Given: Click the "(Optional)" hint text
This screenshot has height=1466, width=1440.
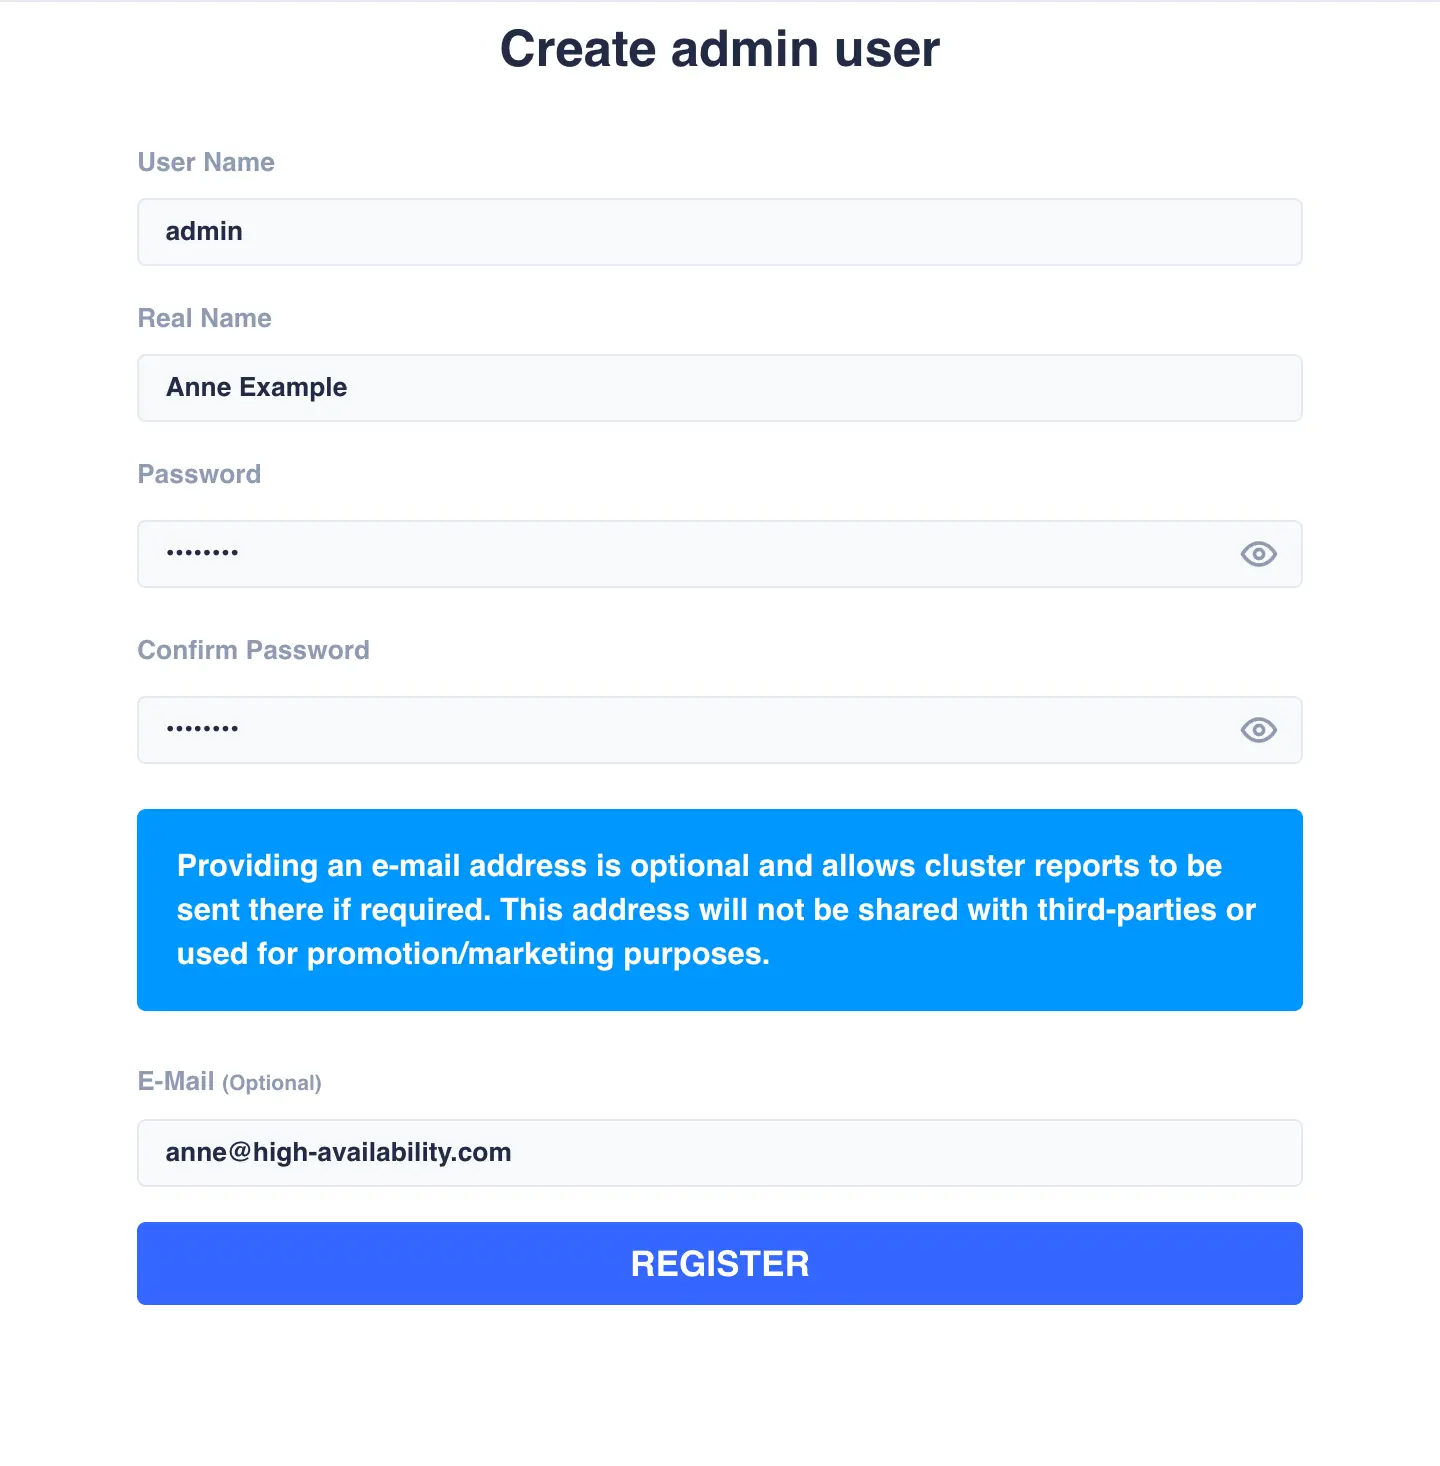Looking at the screenshot, I should [272, 1083].
